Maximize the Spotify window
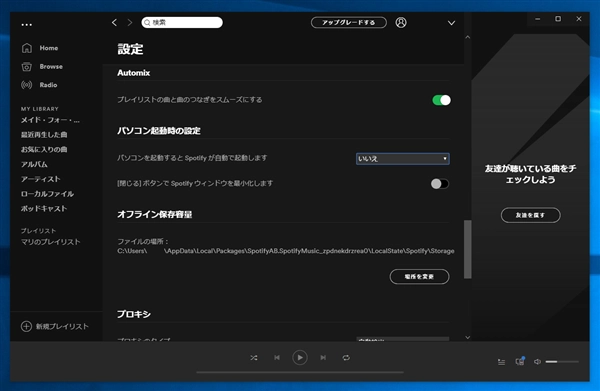 coord(558,19)
